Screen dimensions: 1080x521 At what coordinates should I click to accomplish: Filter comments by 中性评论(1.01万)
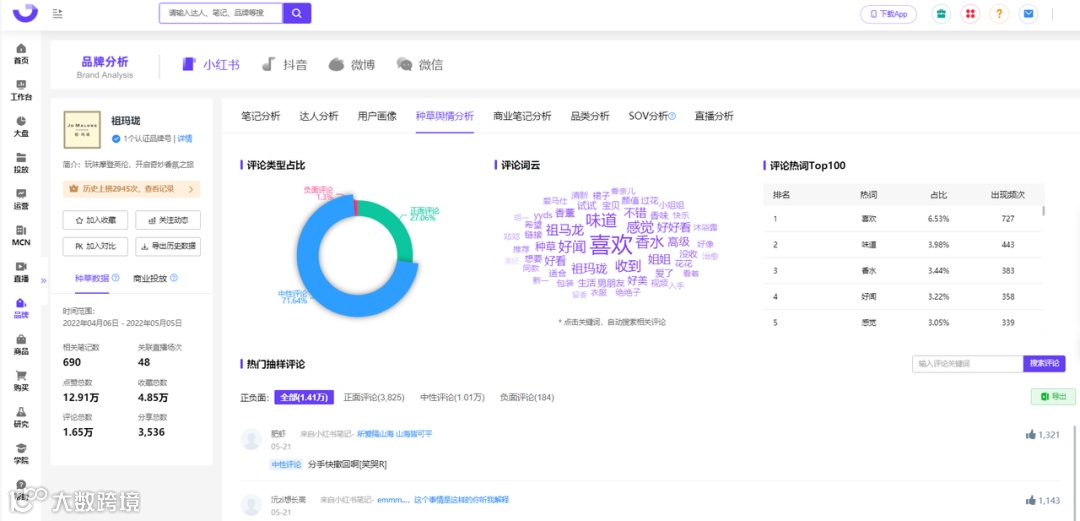tap(453, 398)
